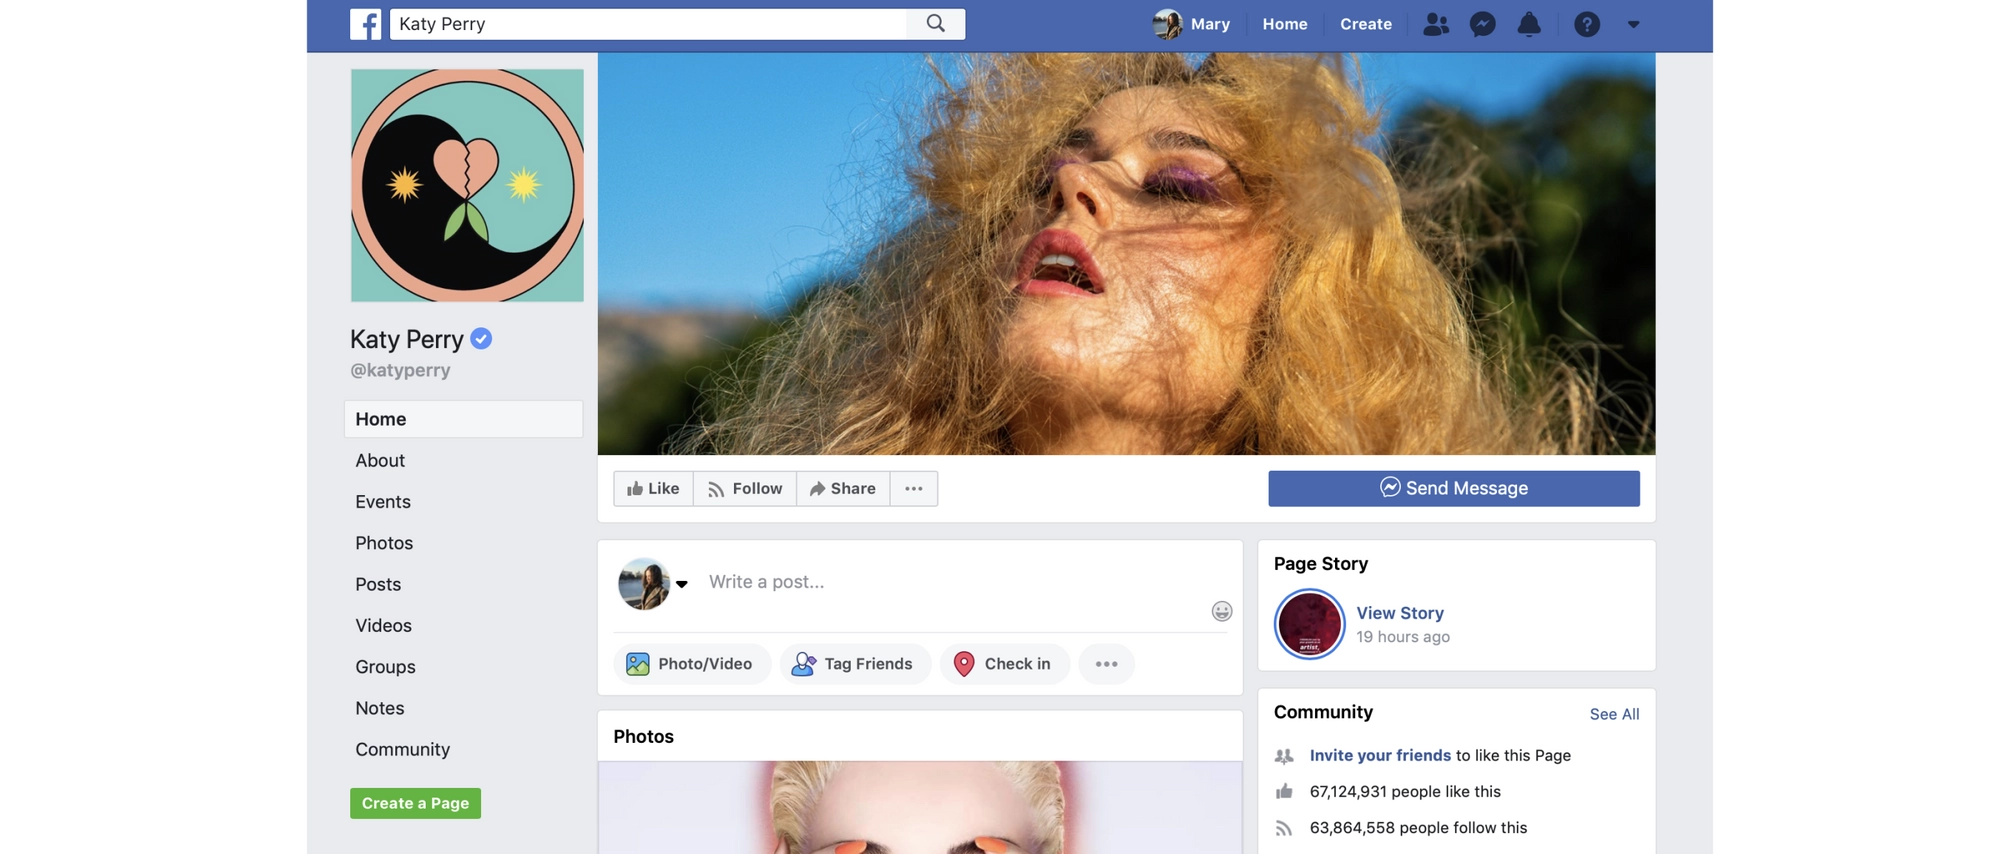Click the poster avatar in composer
The image size is (2000, 854).
click(x=644, y=584)
